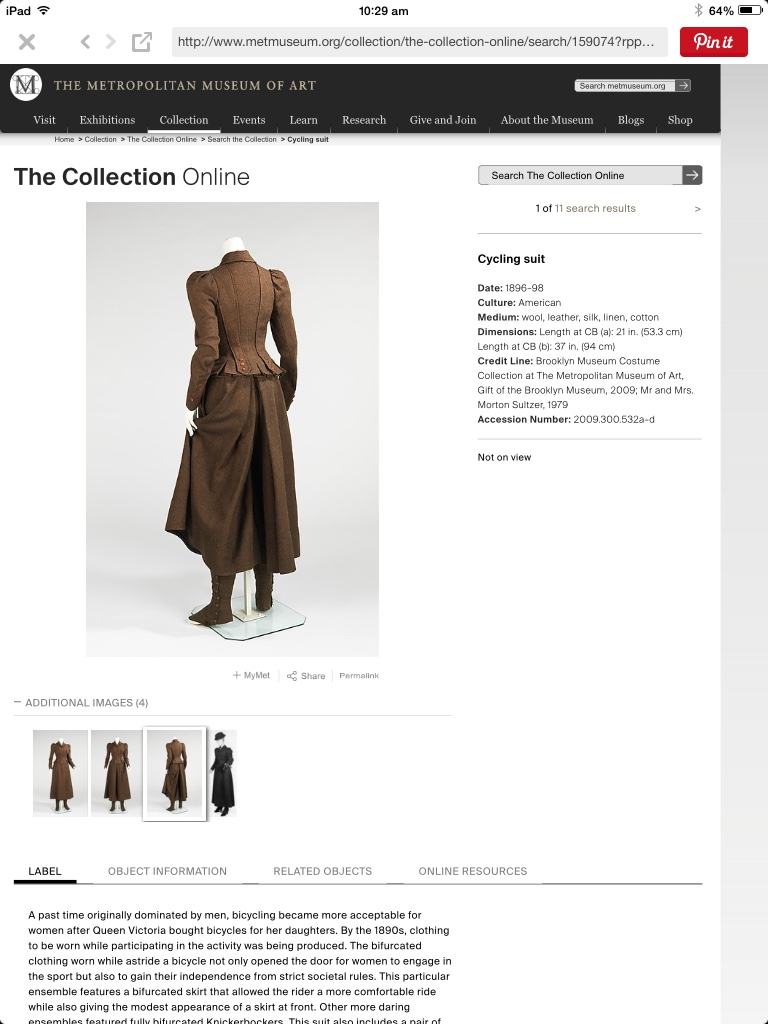
Task: Click the Met Museum logo
Action: (26, 85)
